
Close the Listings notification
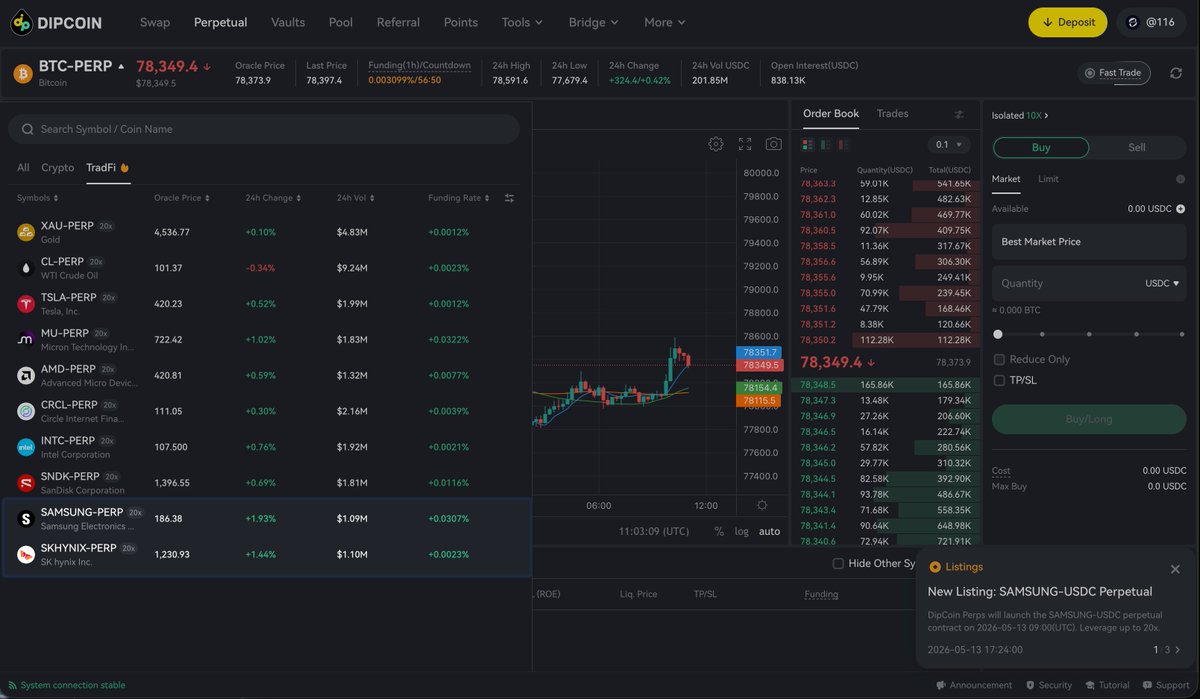pyautogui.click(x=1176, y=568)
